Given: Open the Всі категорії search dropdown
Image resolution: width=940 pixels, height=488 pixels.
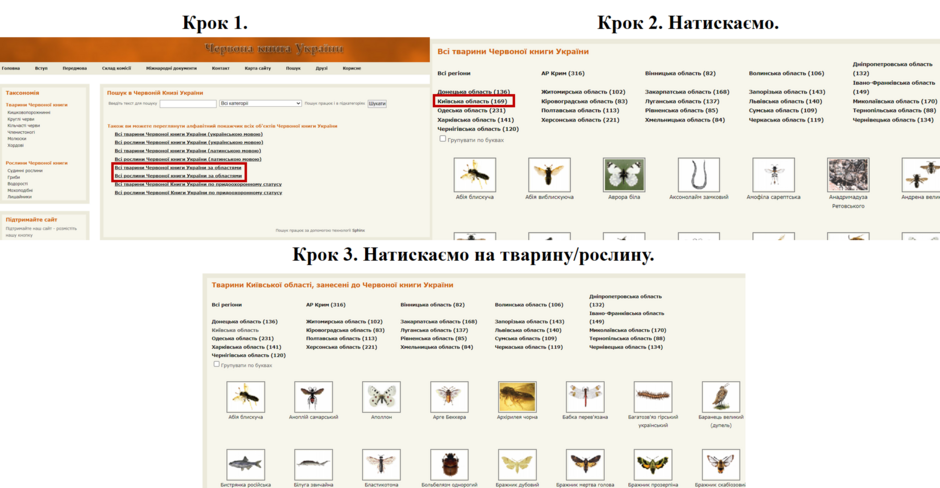Looking at the screenshot, I should click(260, 104).
